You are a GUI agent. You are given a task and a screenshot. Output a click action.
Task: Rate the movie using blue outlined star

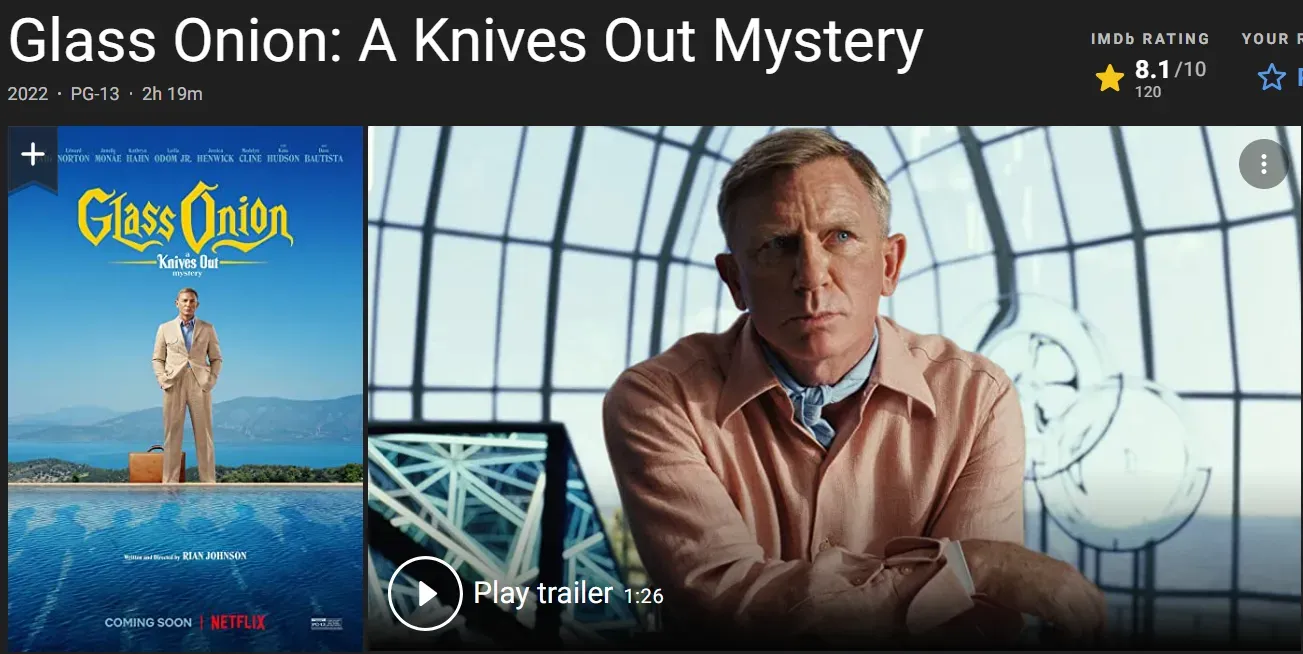(1272, 77)
